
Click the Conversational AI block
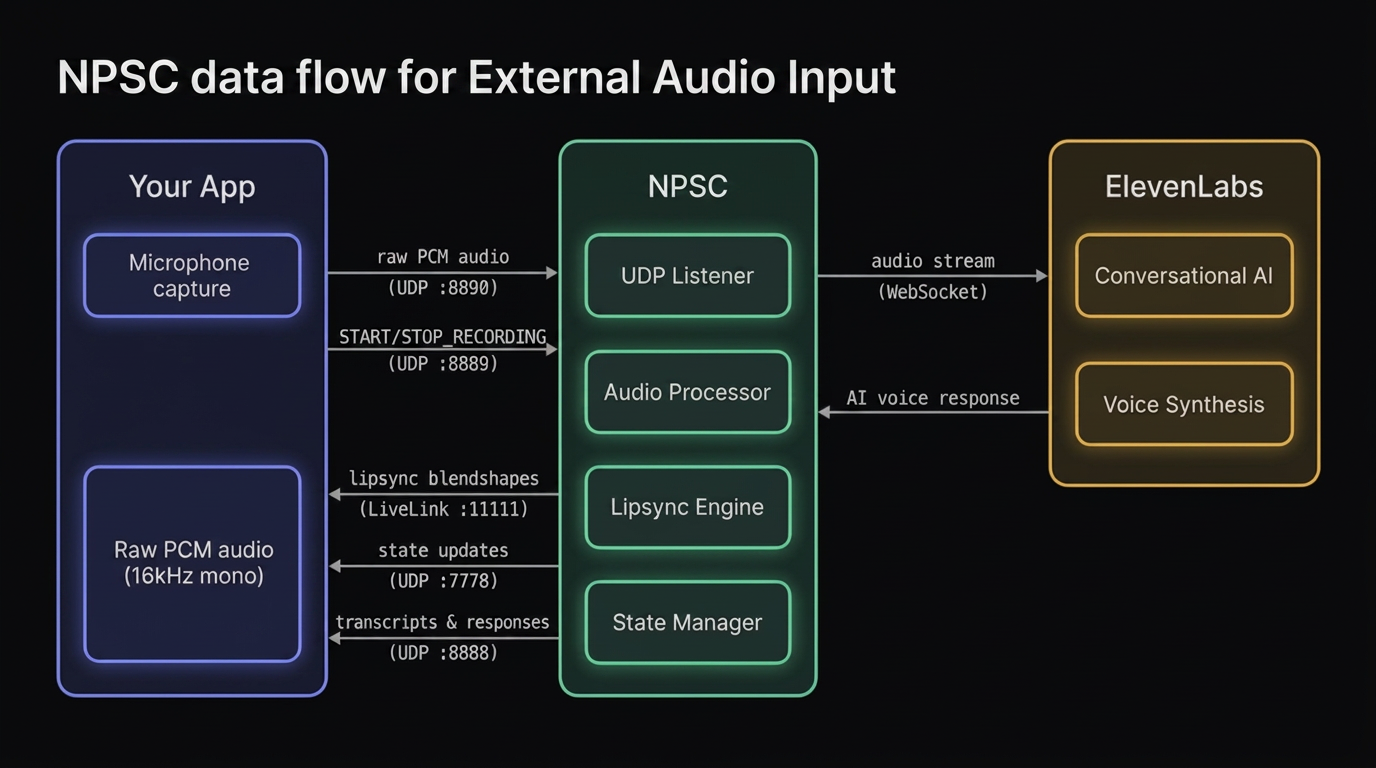point(1183,275)
